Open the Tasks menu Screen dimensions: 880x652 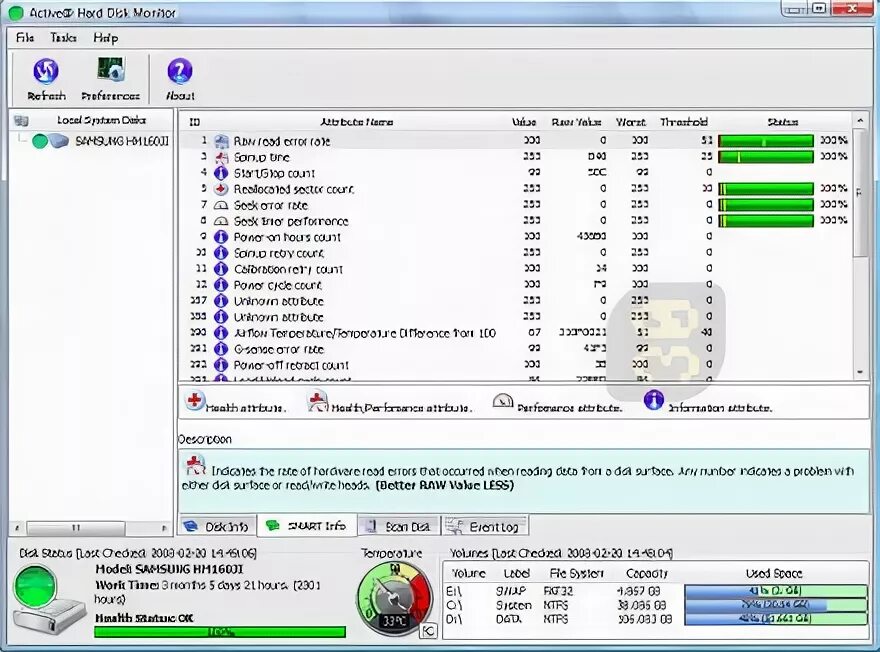point(63,38)
